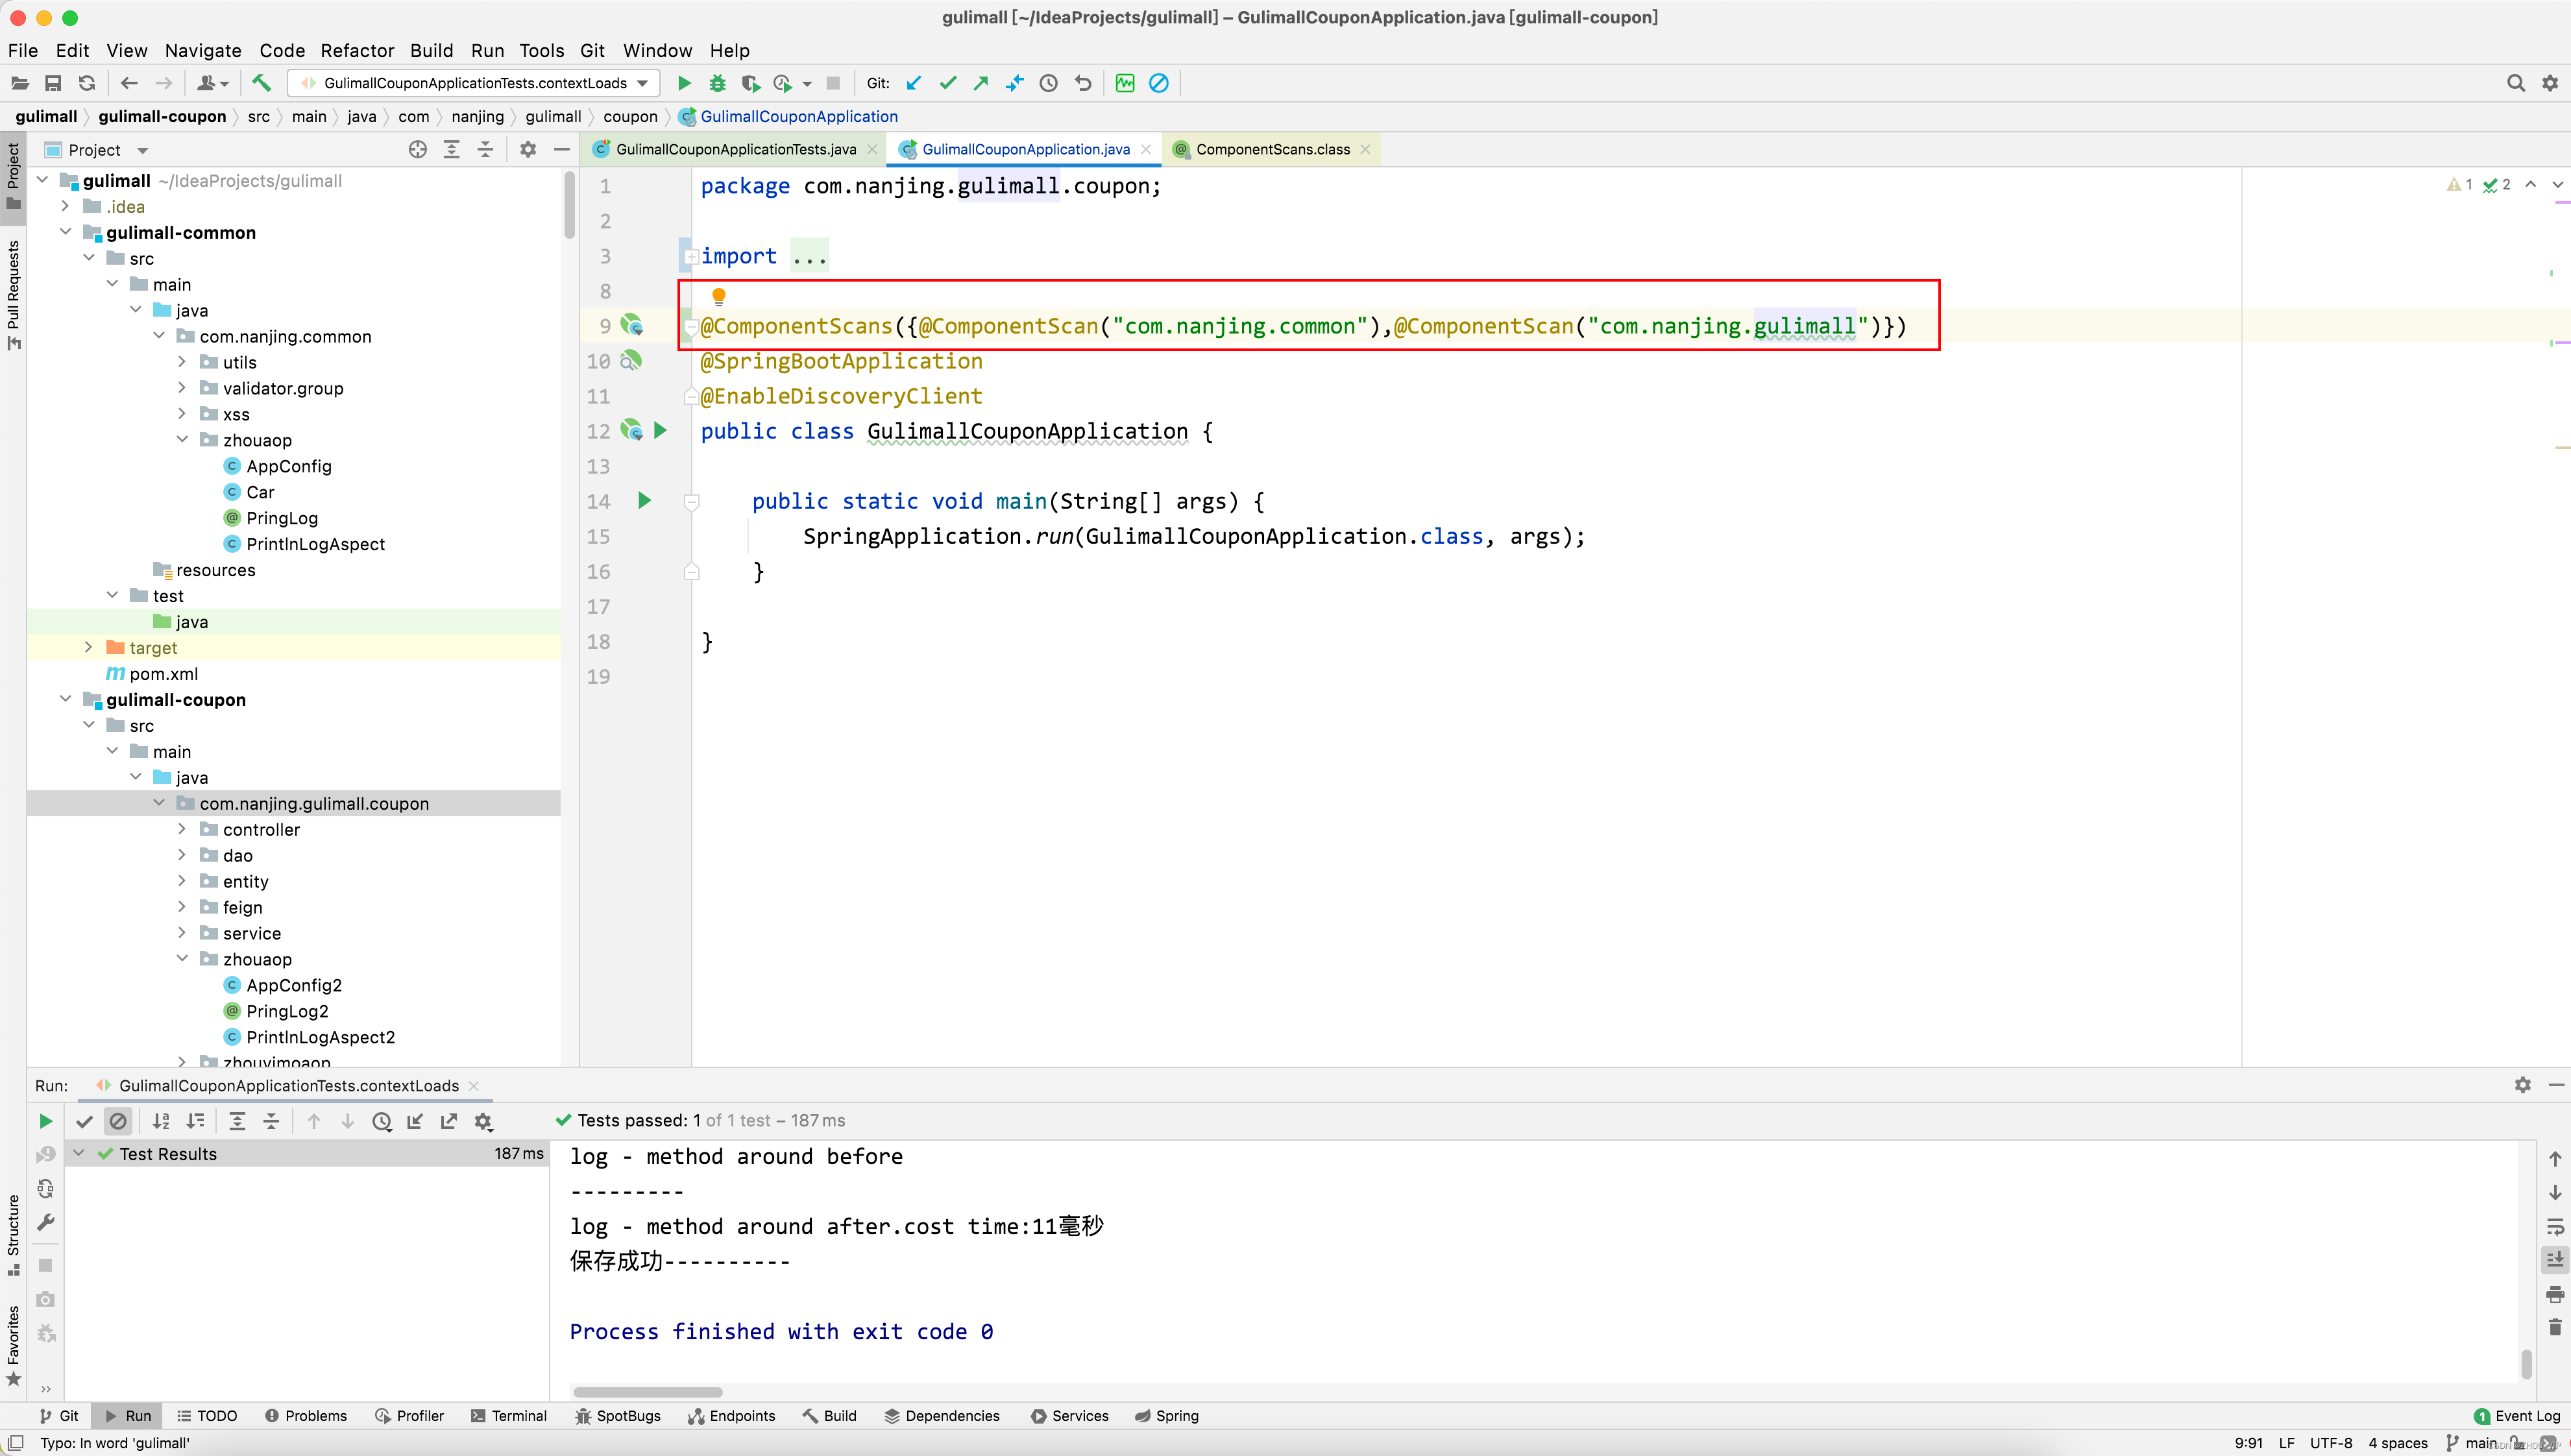The image size is (2571, 1456).
Task: Click the Git push arrow icon
Action: (x=981, y=83)
